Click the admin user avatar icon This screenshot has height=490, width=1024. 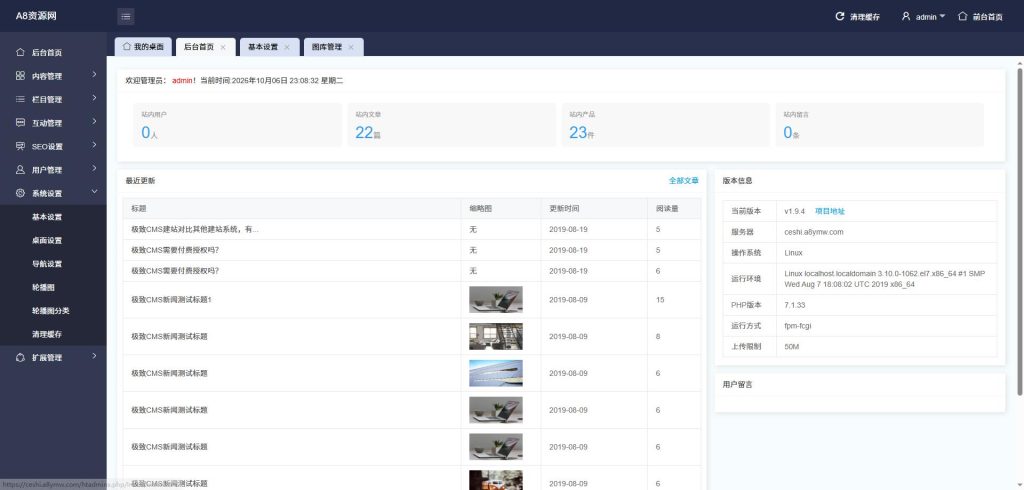pyautogui.click(x=906, y=16)
